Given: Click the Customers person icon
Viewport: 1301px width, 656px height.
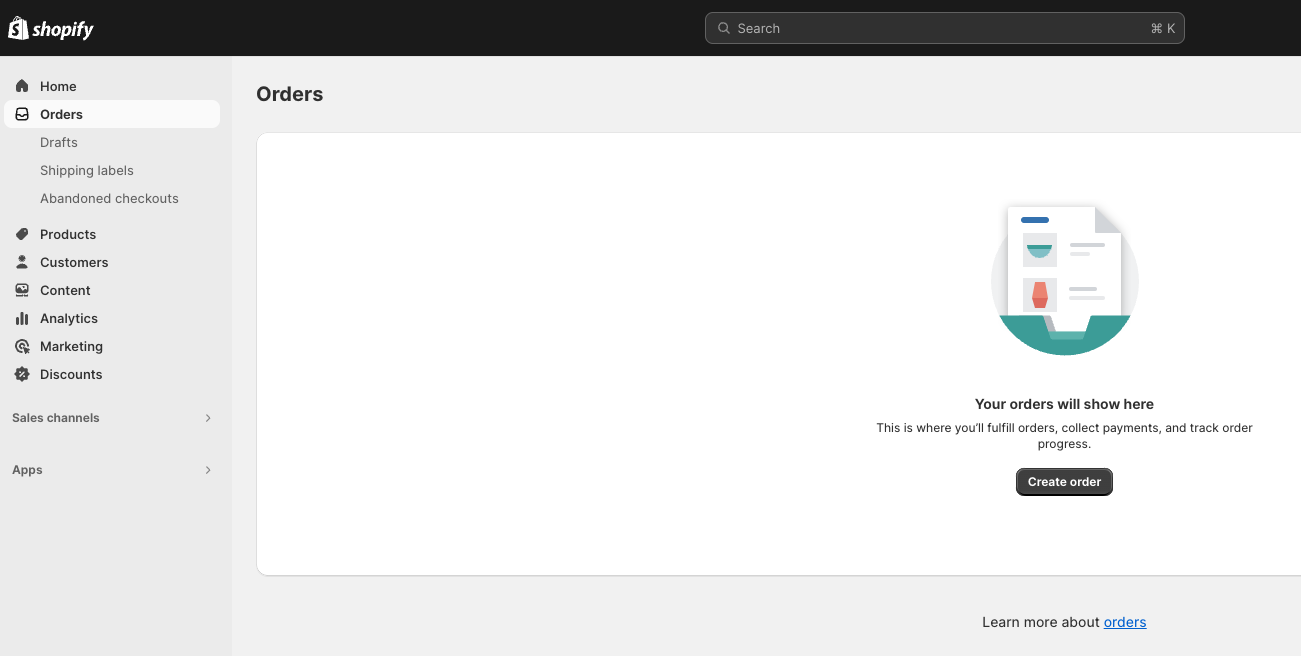Looking at the screenshot, I should (22, 262).
